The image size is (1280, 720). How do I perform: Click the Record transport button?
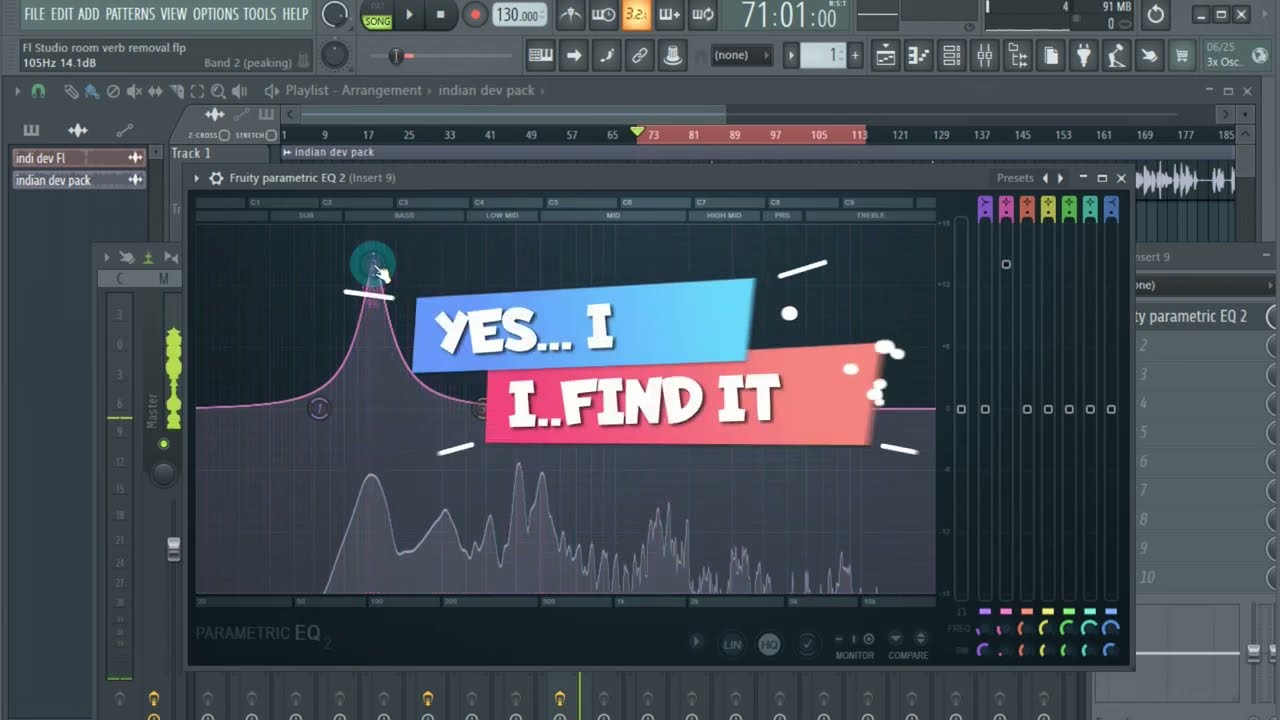click(476, 15)
